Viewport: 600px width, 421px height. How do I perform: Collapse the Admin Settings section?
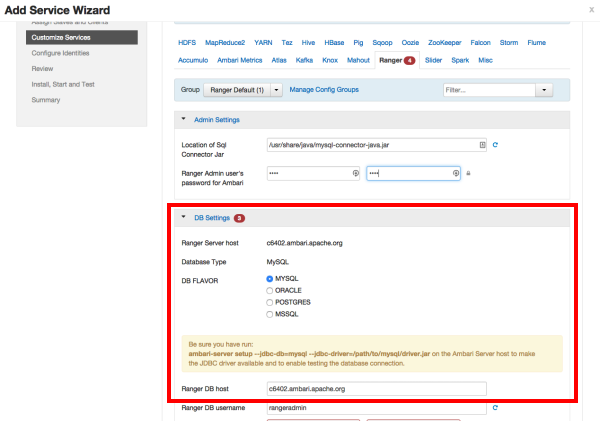tap(184, 120)
